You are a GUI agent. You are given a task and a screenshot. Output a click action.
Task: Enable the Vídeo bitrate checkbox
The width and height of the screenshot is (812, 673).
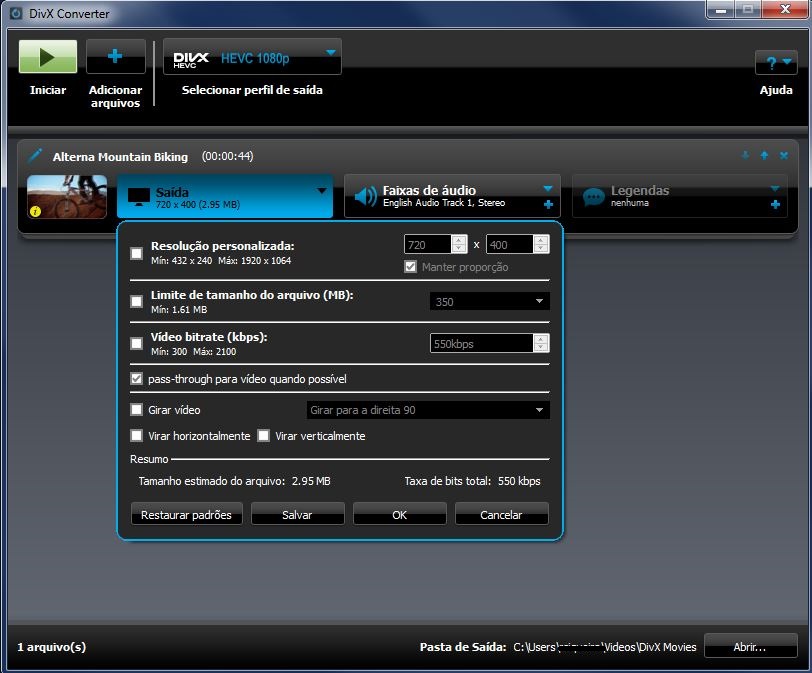[137, 343]
